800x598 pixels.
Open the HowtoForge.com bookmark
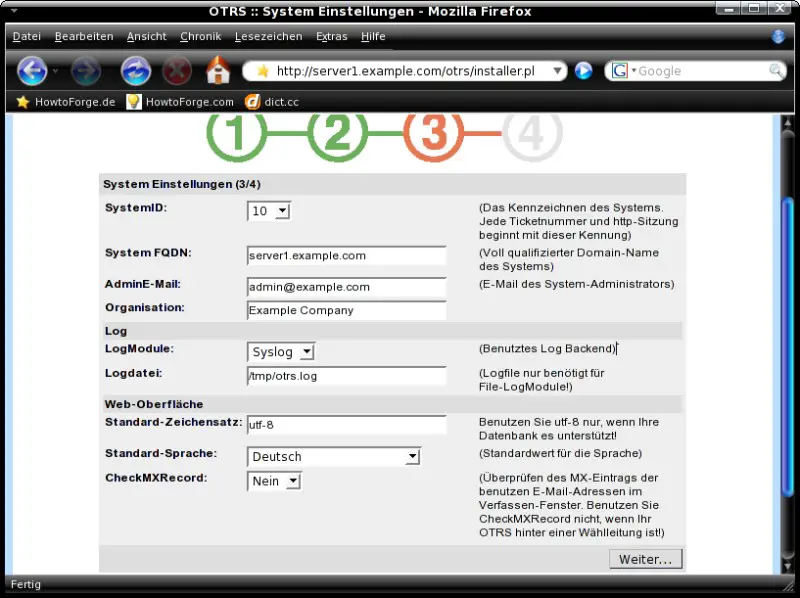(181, 102)
